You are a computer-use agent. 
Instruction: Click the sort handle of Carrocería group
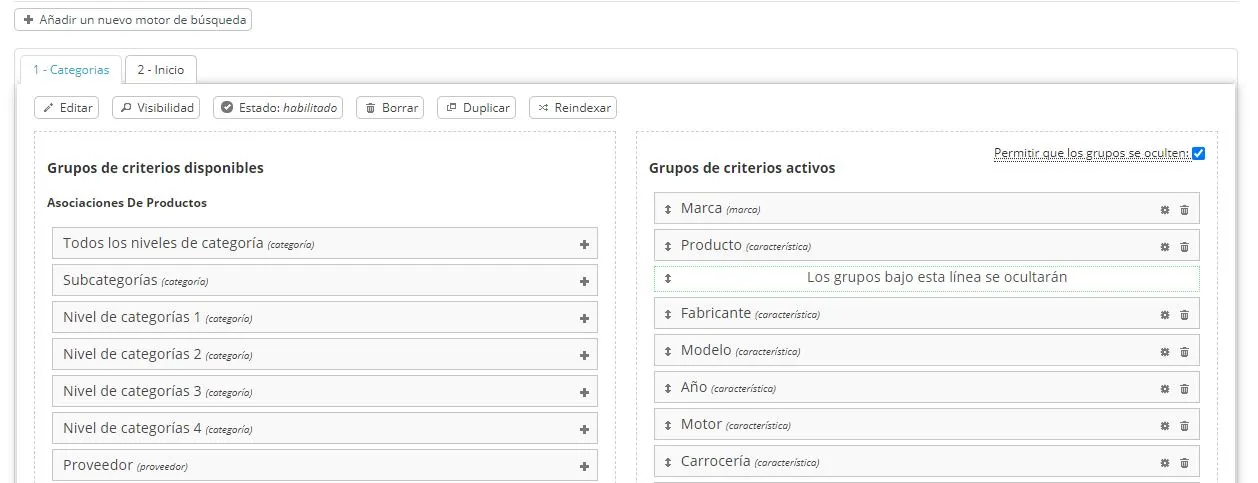tap(668, 463)
